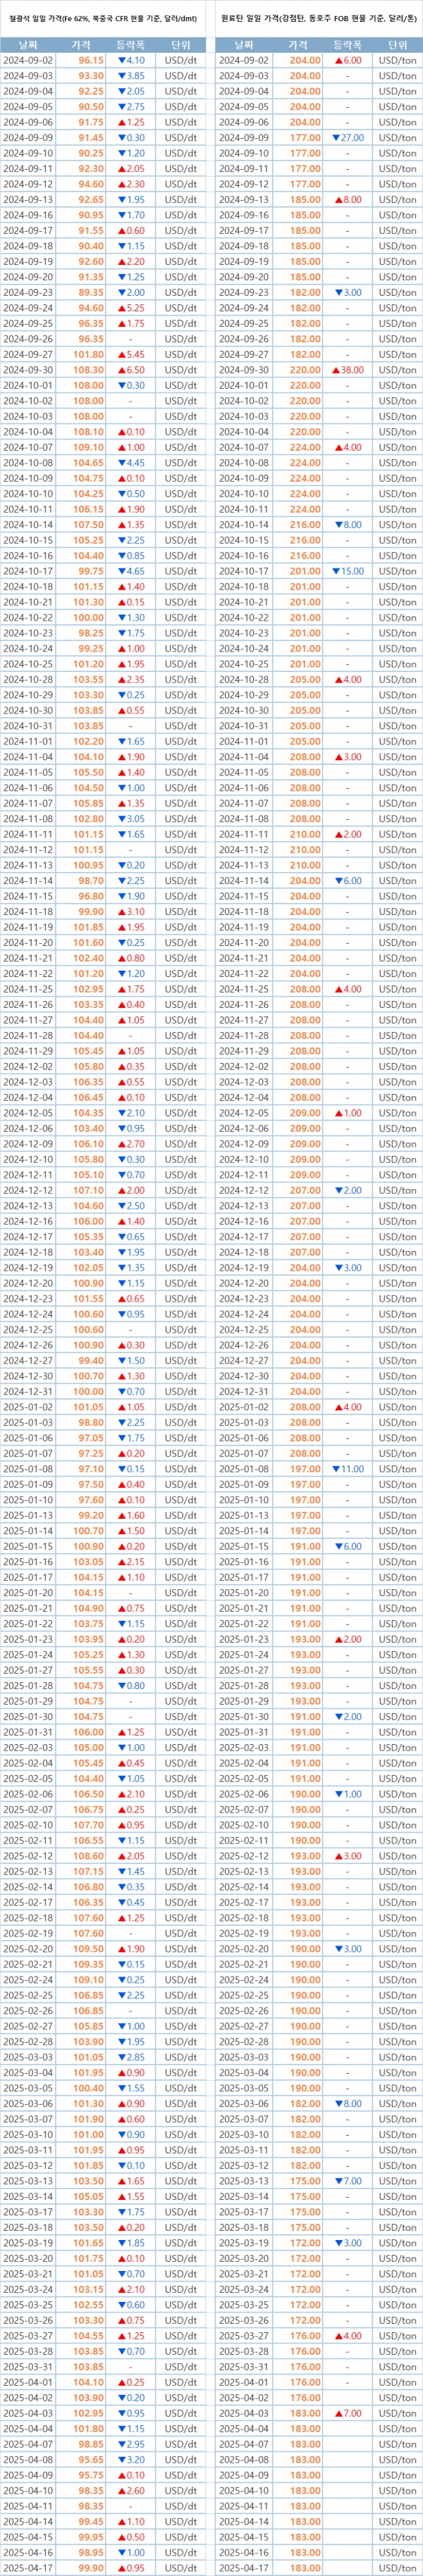Click 단위 header in coking coal table
The height and width of the screenshot is (2576, 423).
pyautogui.click(x=397, y=45)
